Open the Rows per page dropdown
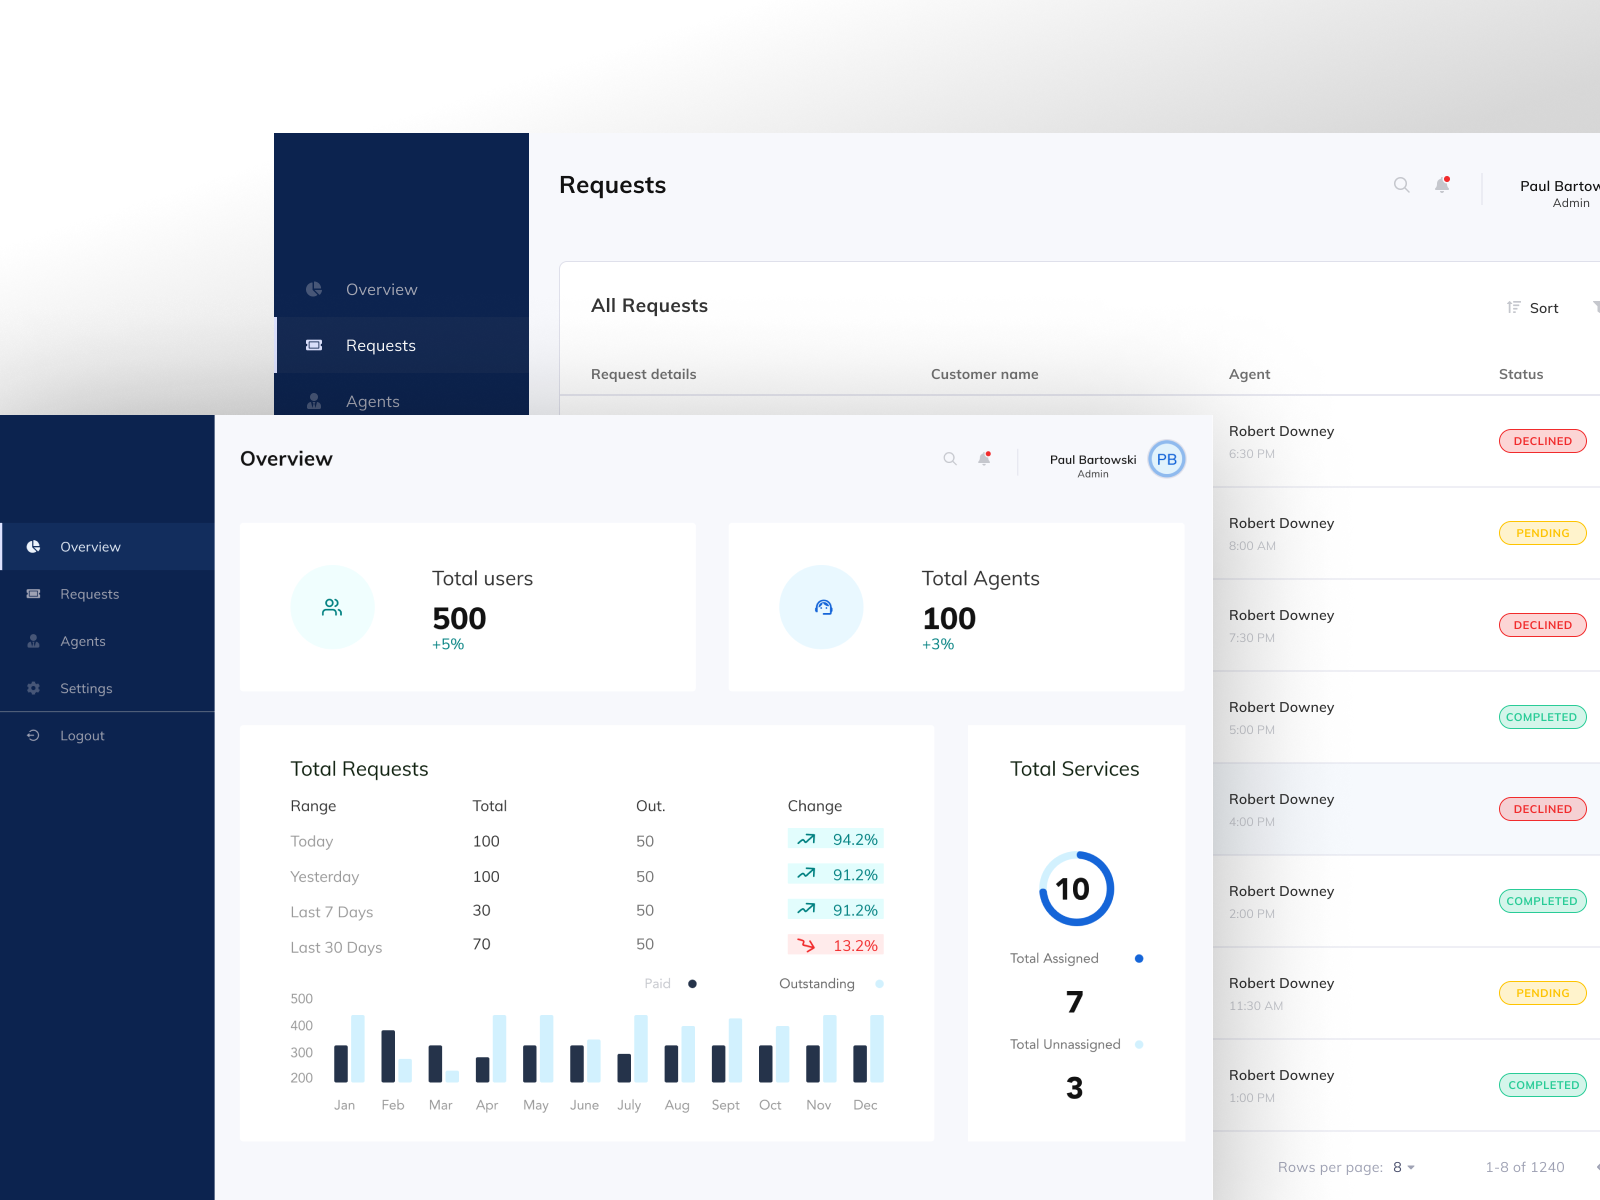The width and height of the screenshot is (1600, 1200). coord(1404,1167)
